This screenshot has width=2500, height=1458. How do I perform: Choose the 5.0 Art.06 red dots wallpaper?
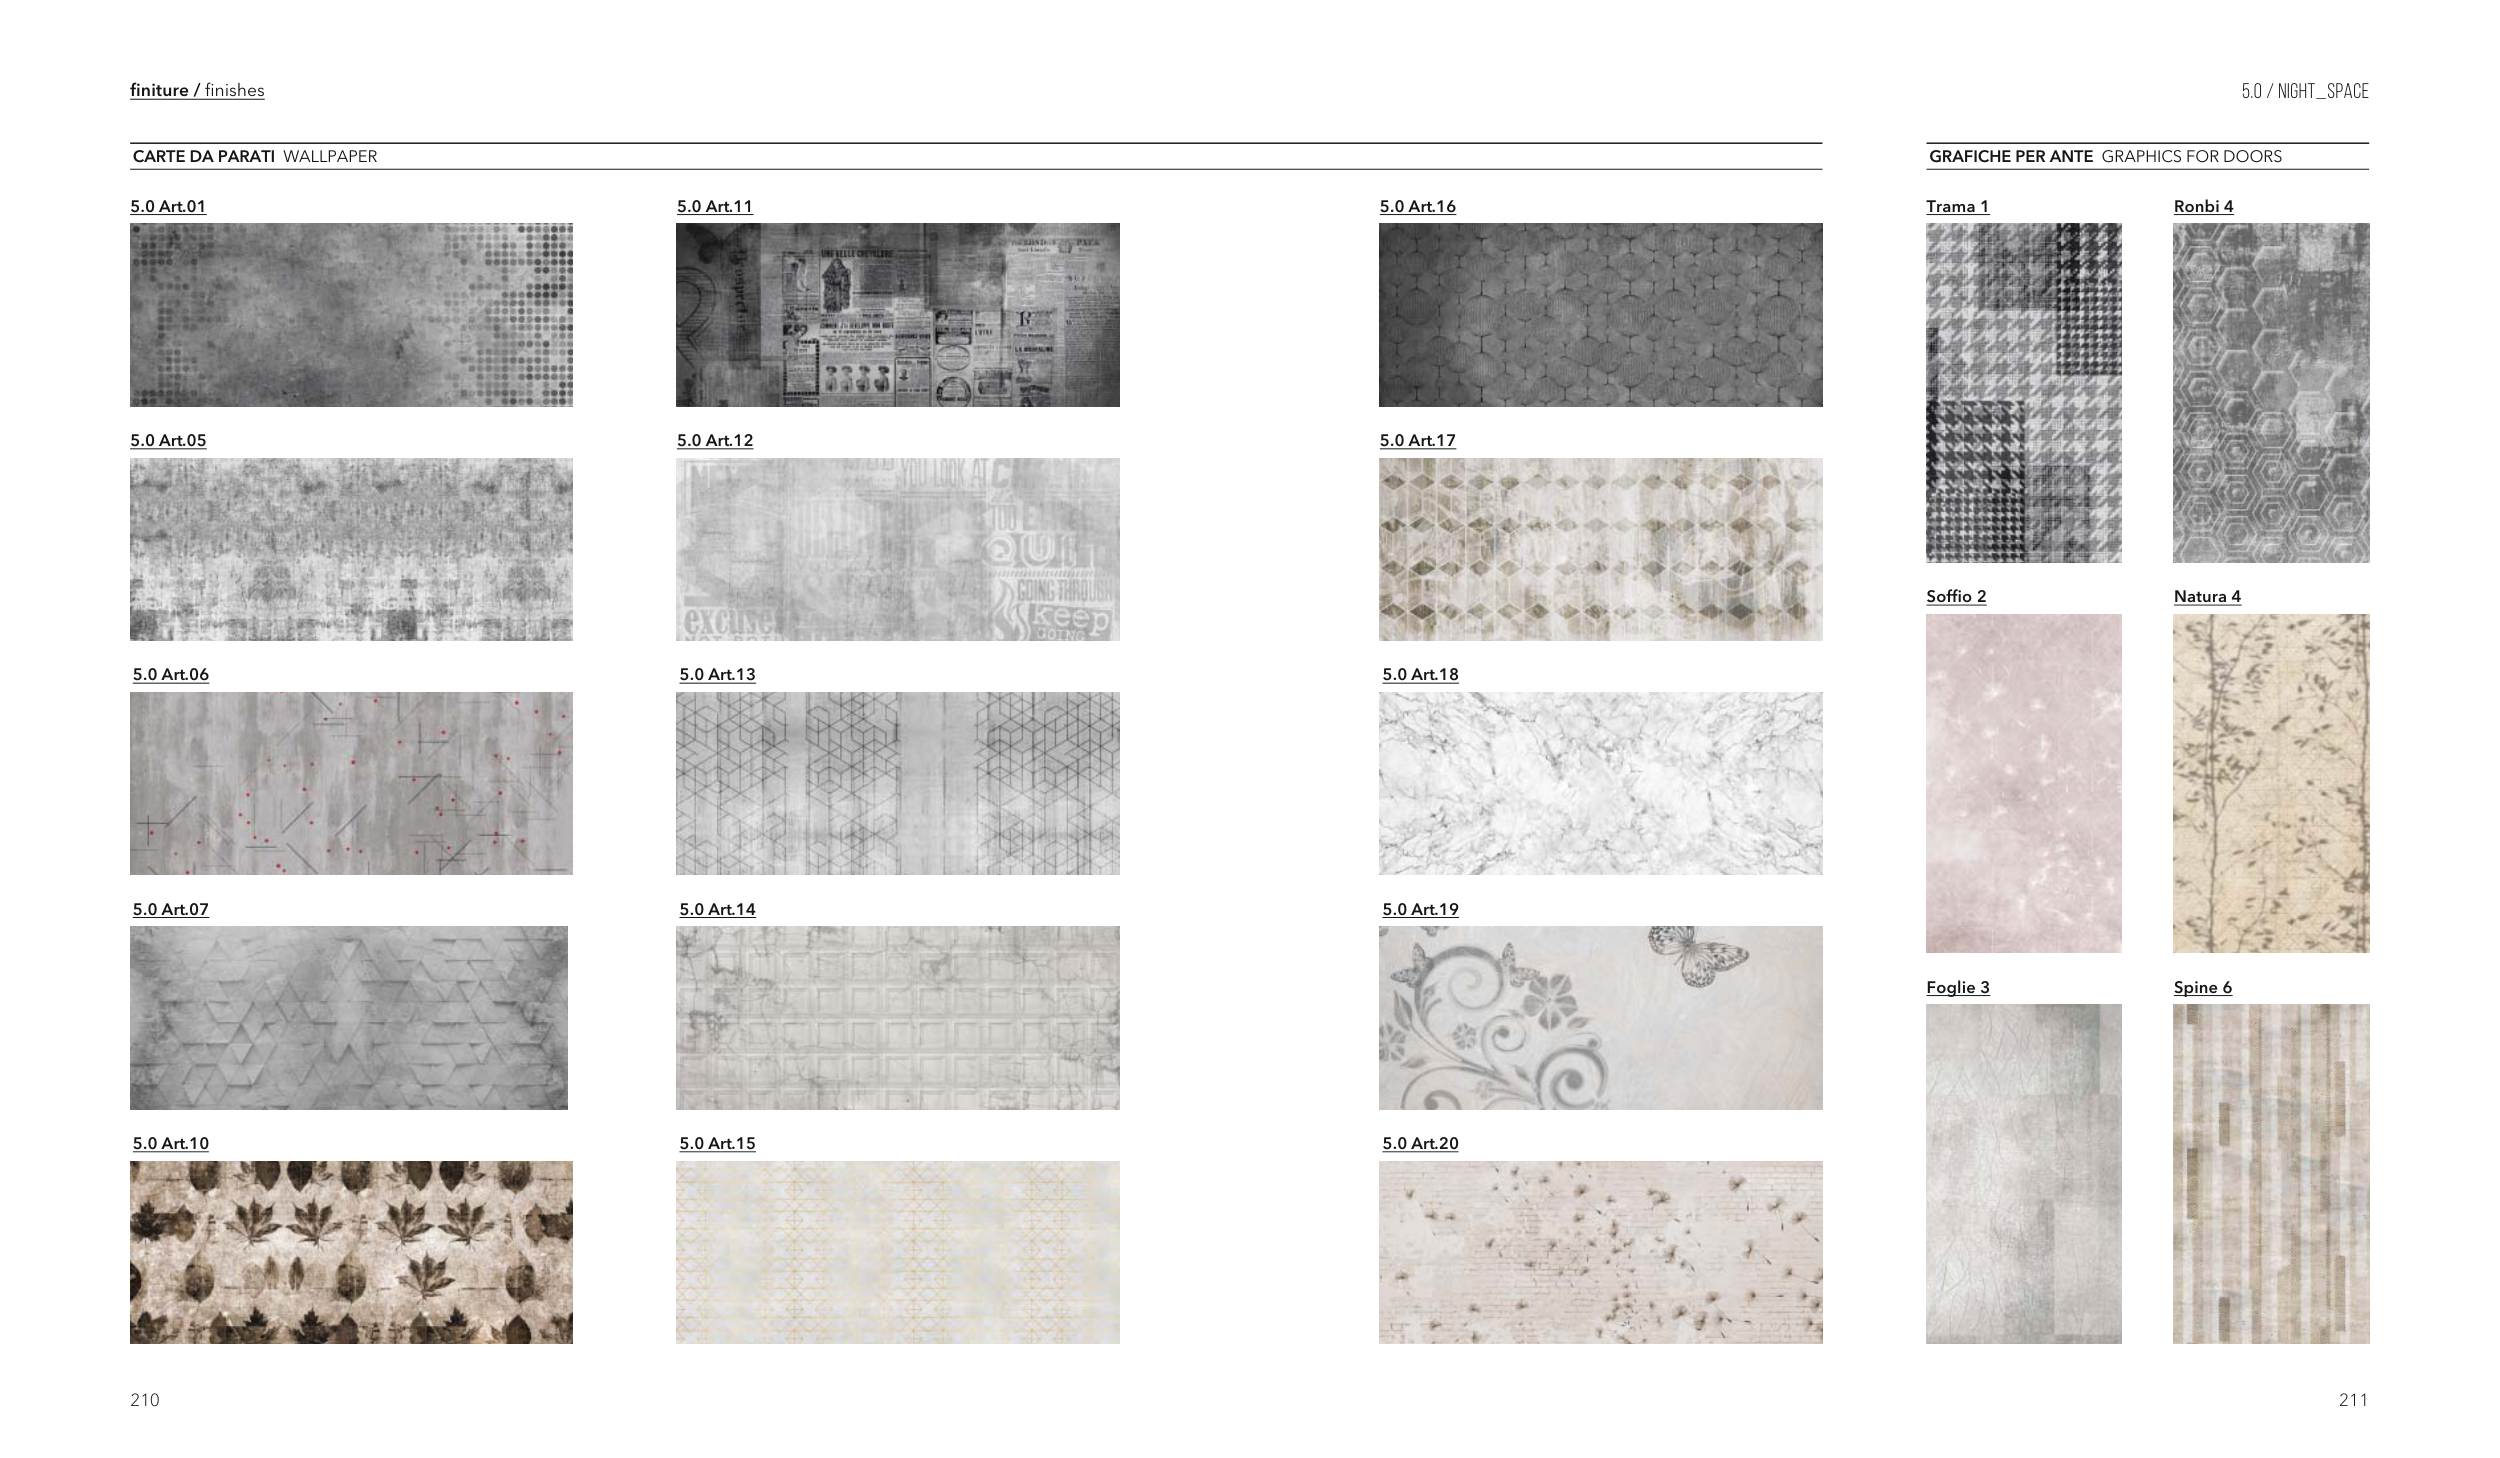(351, 783)
